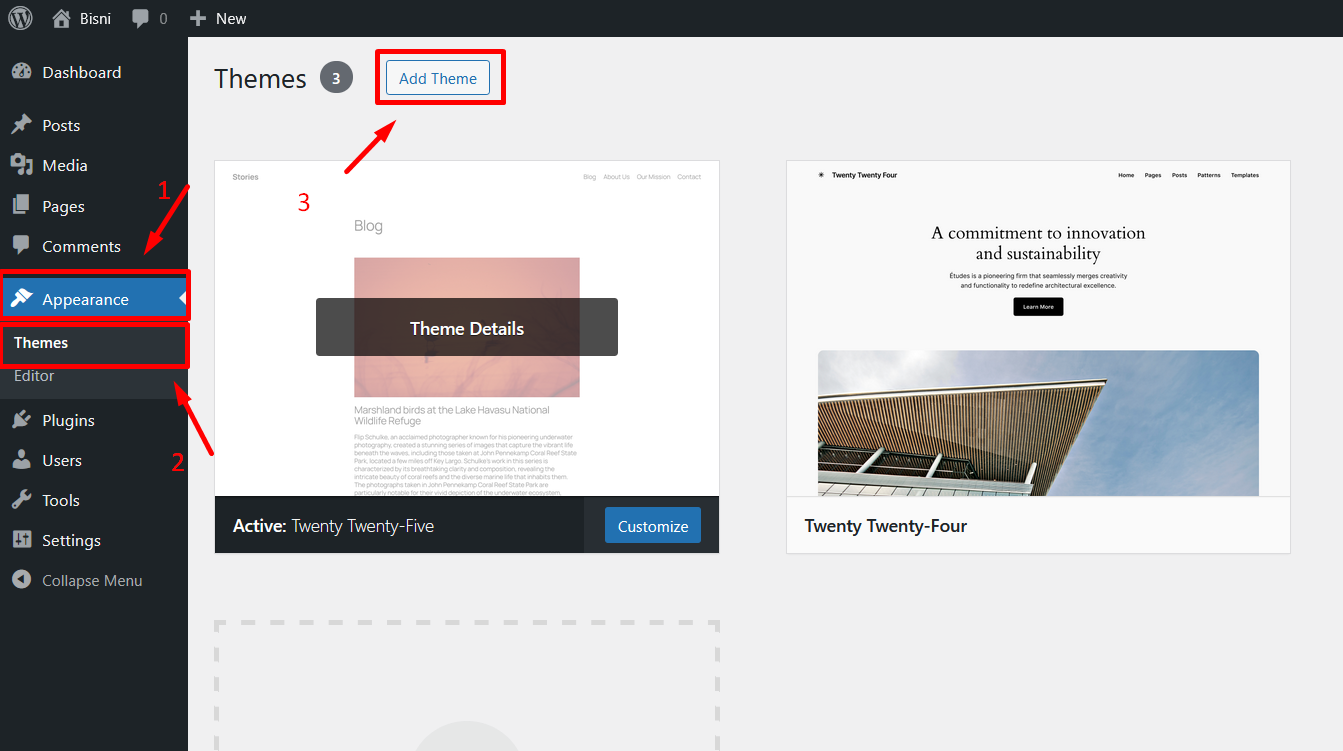Click the WordPress logo icon
Screen dimensions: 1343x751
(21, 18)
